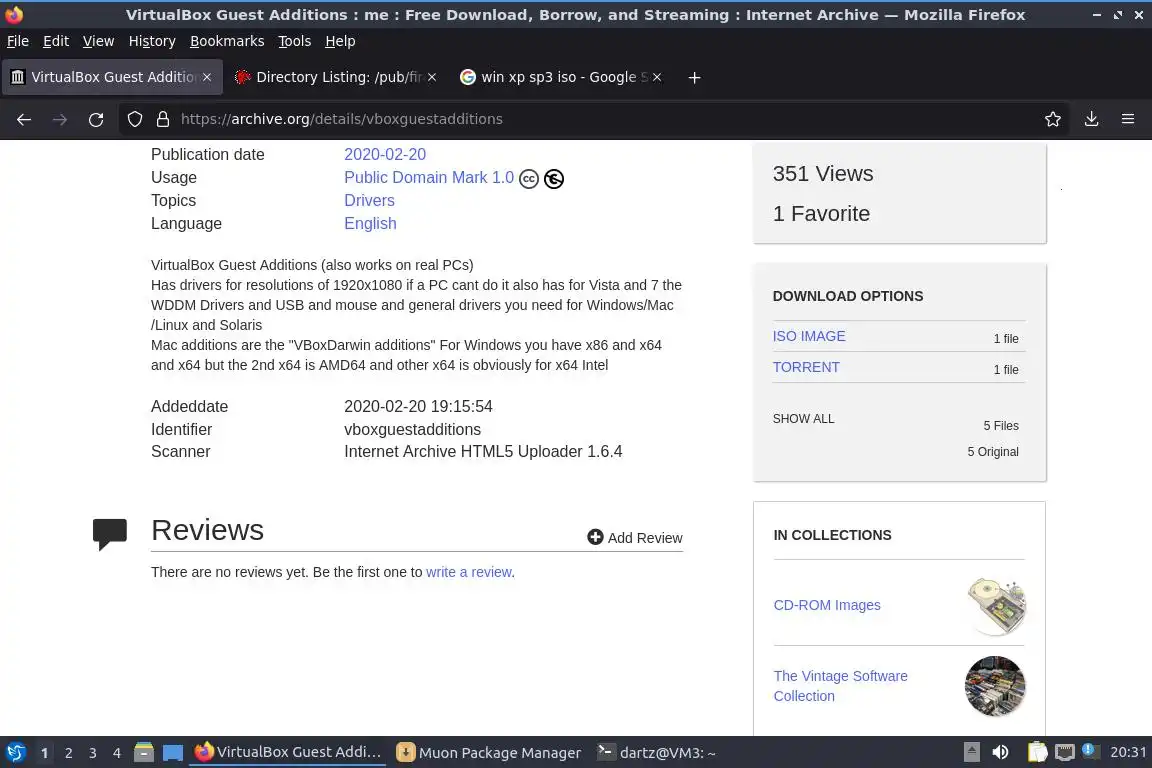Switch to virtual desktop 3

click(93, 753)
